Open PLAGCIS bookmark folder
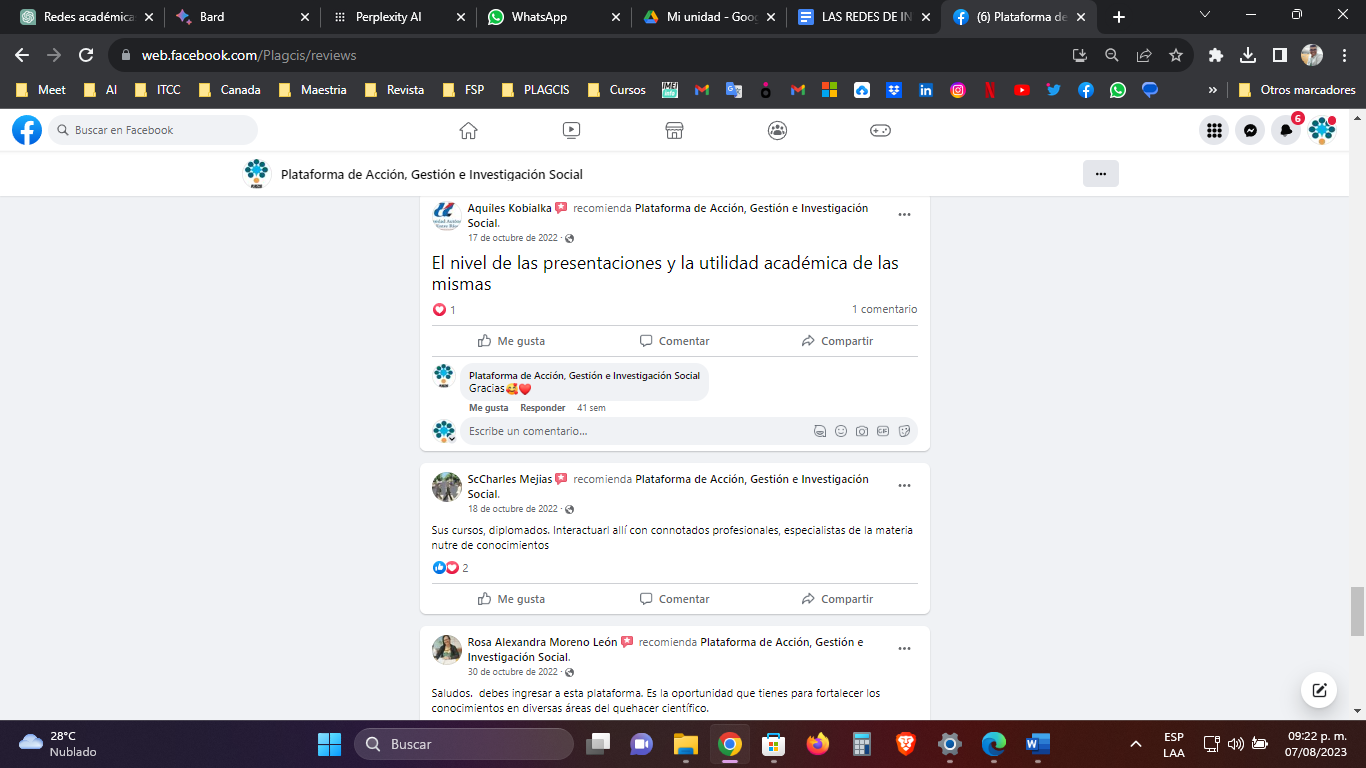The image size is (1366, 768). point(535,90)
